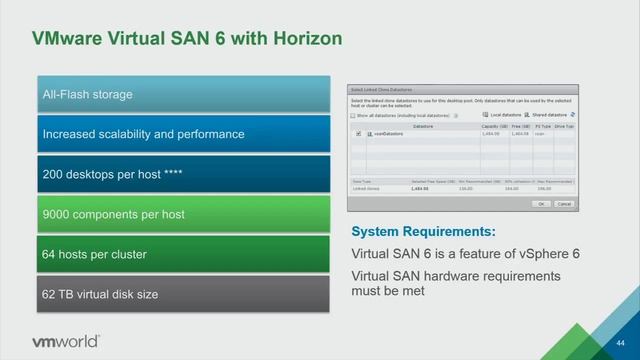
Task: Click the Select Linked Clone Datastores title bar
Action: pos(463,90)
